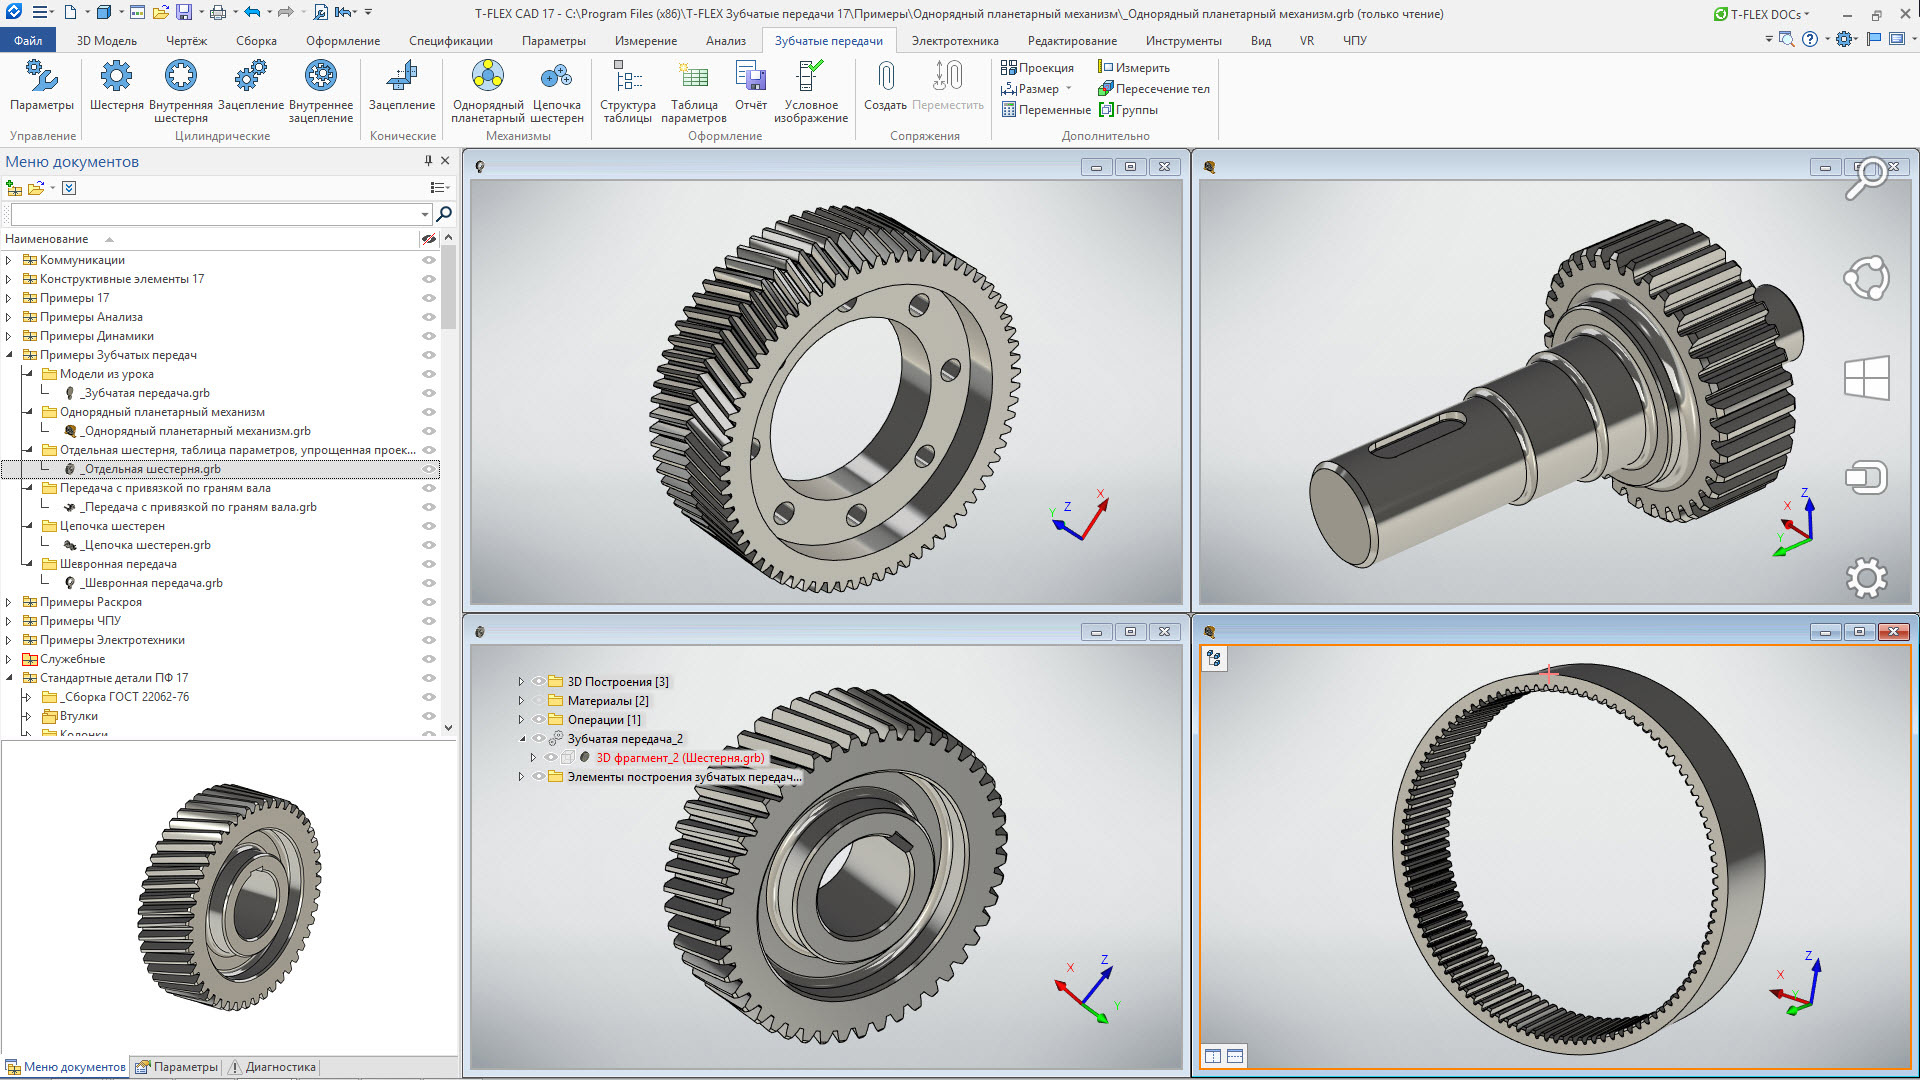Toggle visibility eye for Коммуникации
The image size is (1920, 1080).
pyautogui.click(x=429, y=260)
